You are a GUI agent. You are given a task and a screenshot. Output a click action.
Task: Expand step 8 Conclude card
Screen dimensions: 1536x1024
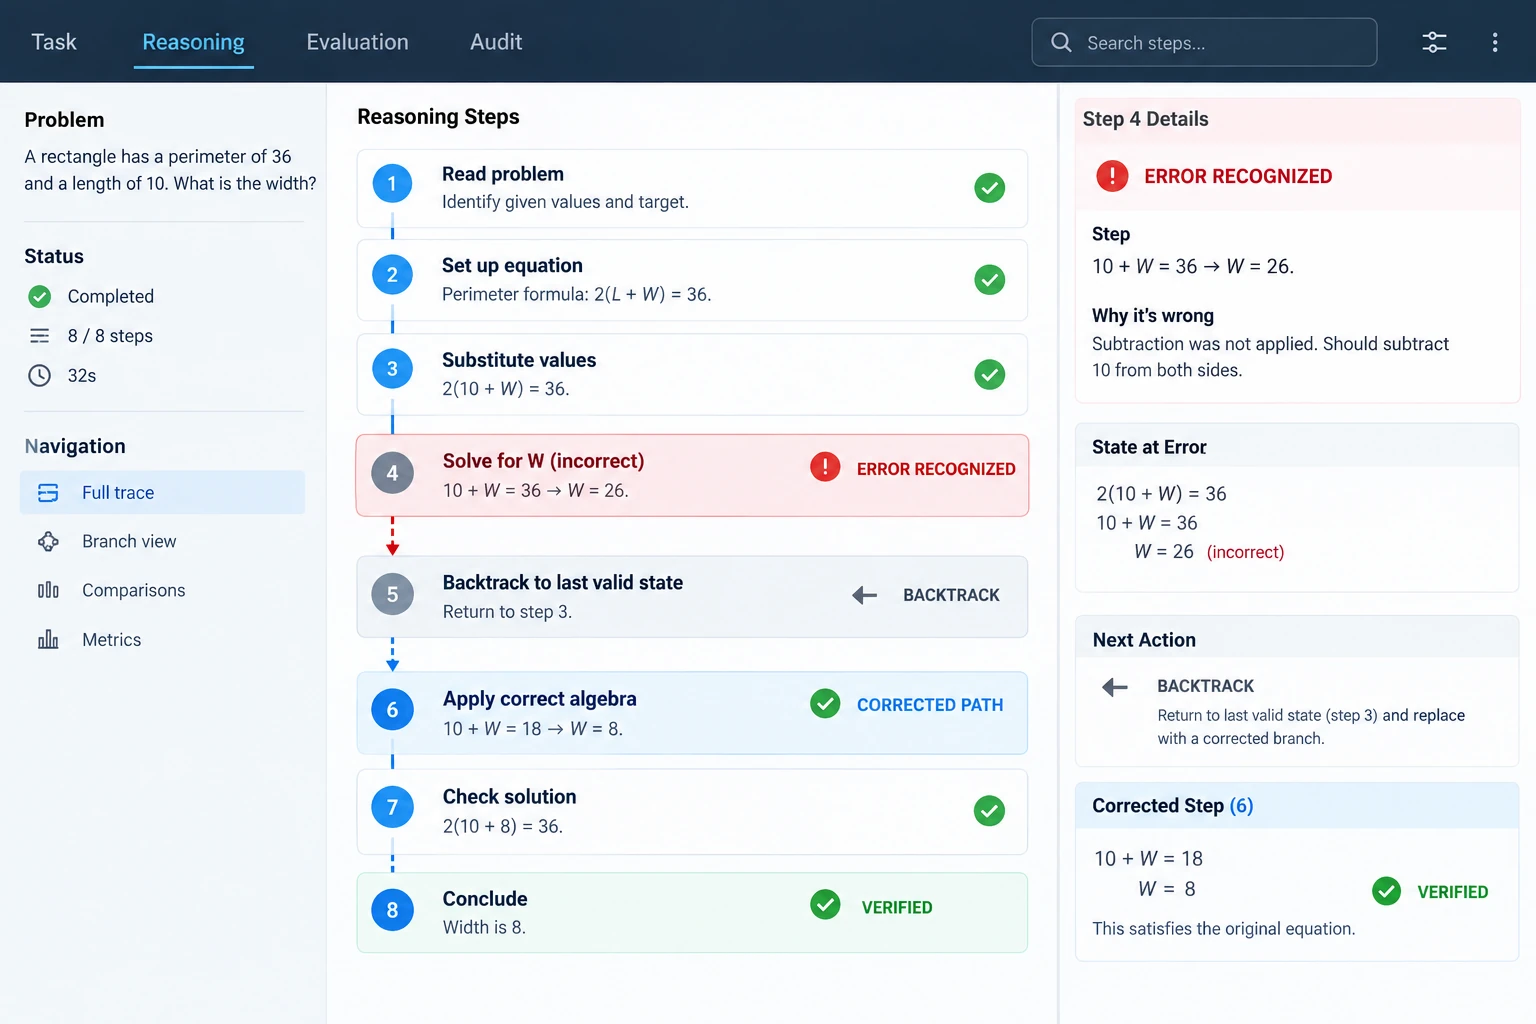[x=692, y=912]
